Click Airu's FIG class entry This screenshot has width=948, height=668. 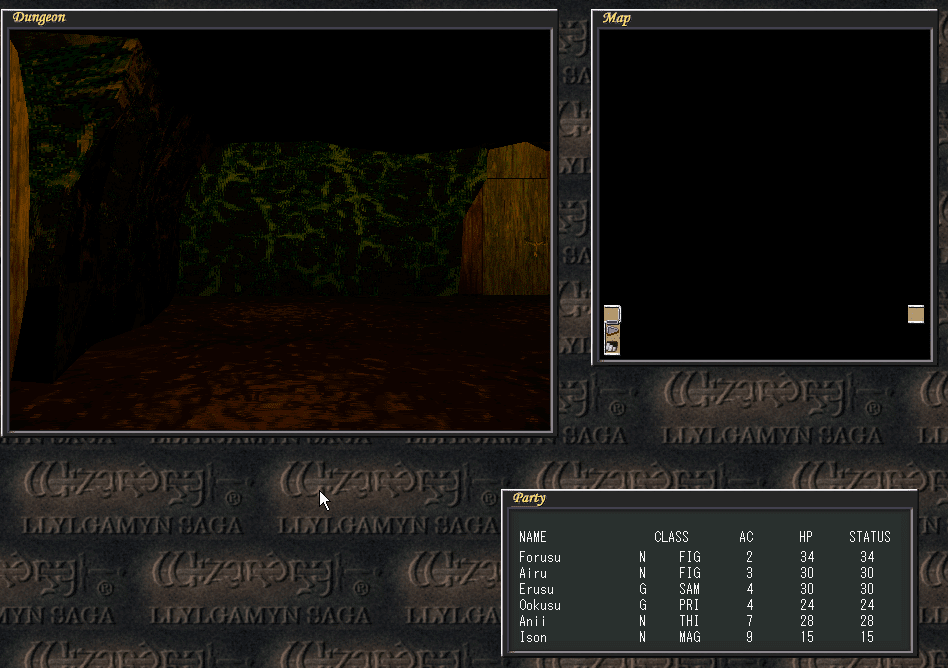tap(689, 573)
